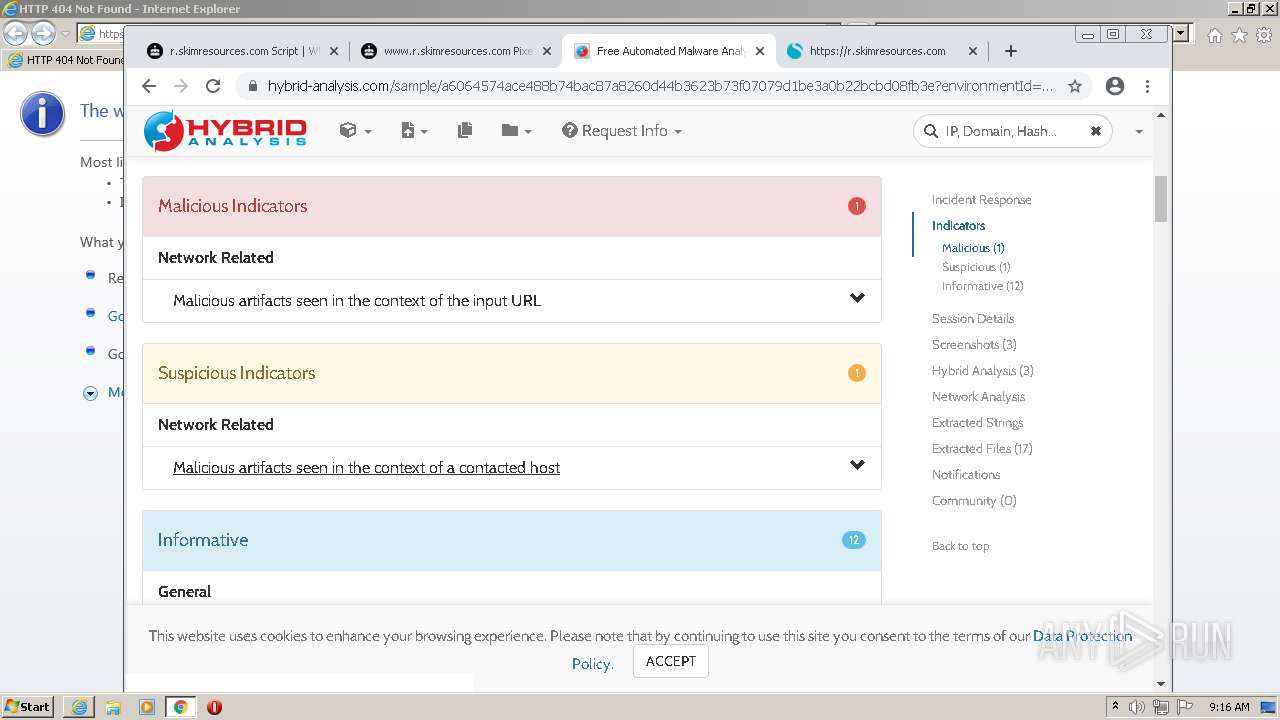The height and width of the screenshot is (720, 1280).
Task: Open Malicious artifacts of a contacted host link
Action: coord(366,467)
